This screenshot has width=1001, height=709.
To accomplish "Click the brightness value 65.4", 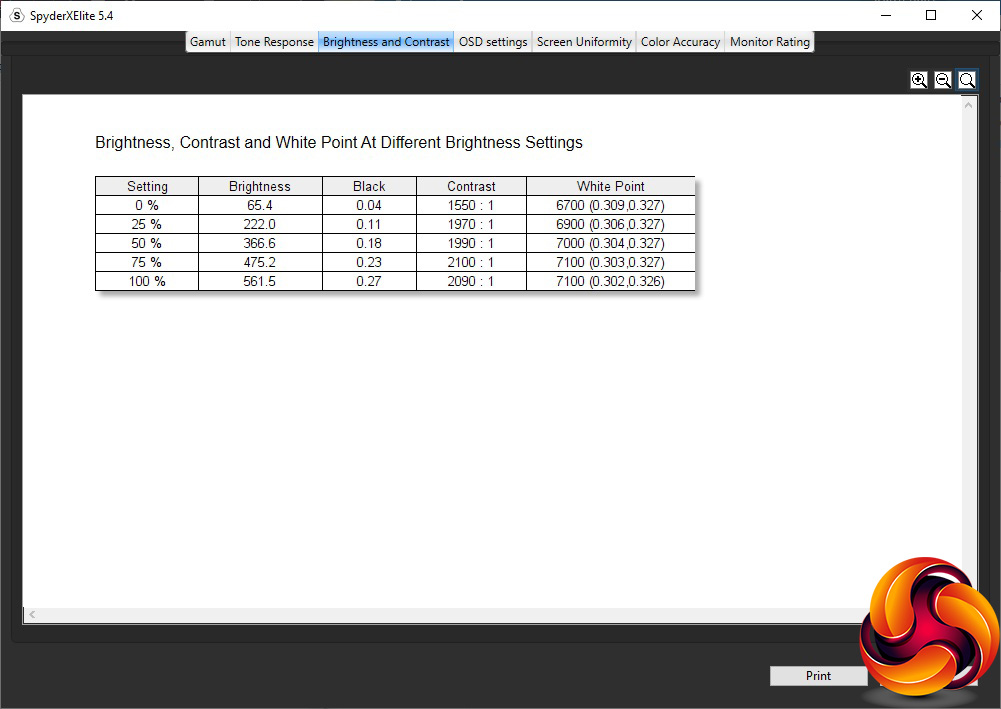I will (x=260, y=205).
